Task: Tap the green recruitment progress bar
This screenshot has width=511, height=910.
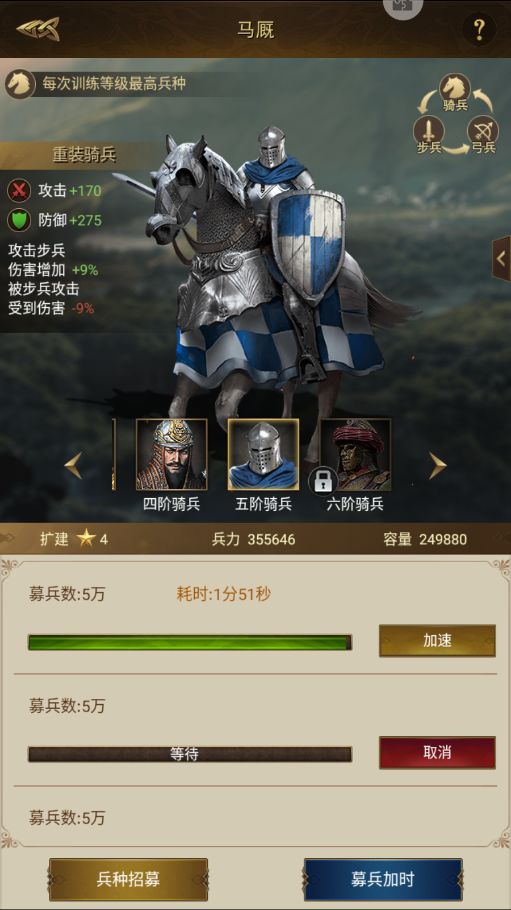Action: pos(190,642)
